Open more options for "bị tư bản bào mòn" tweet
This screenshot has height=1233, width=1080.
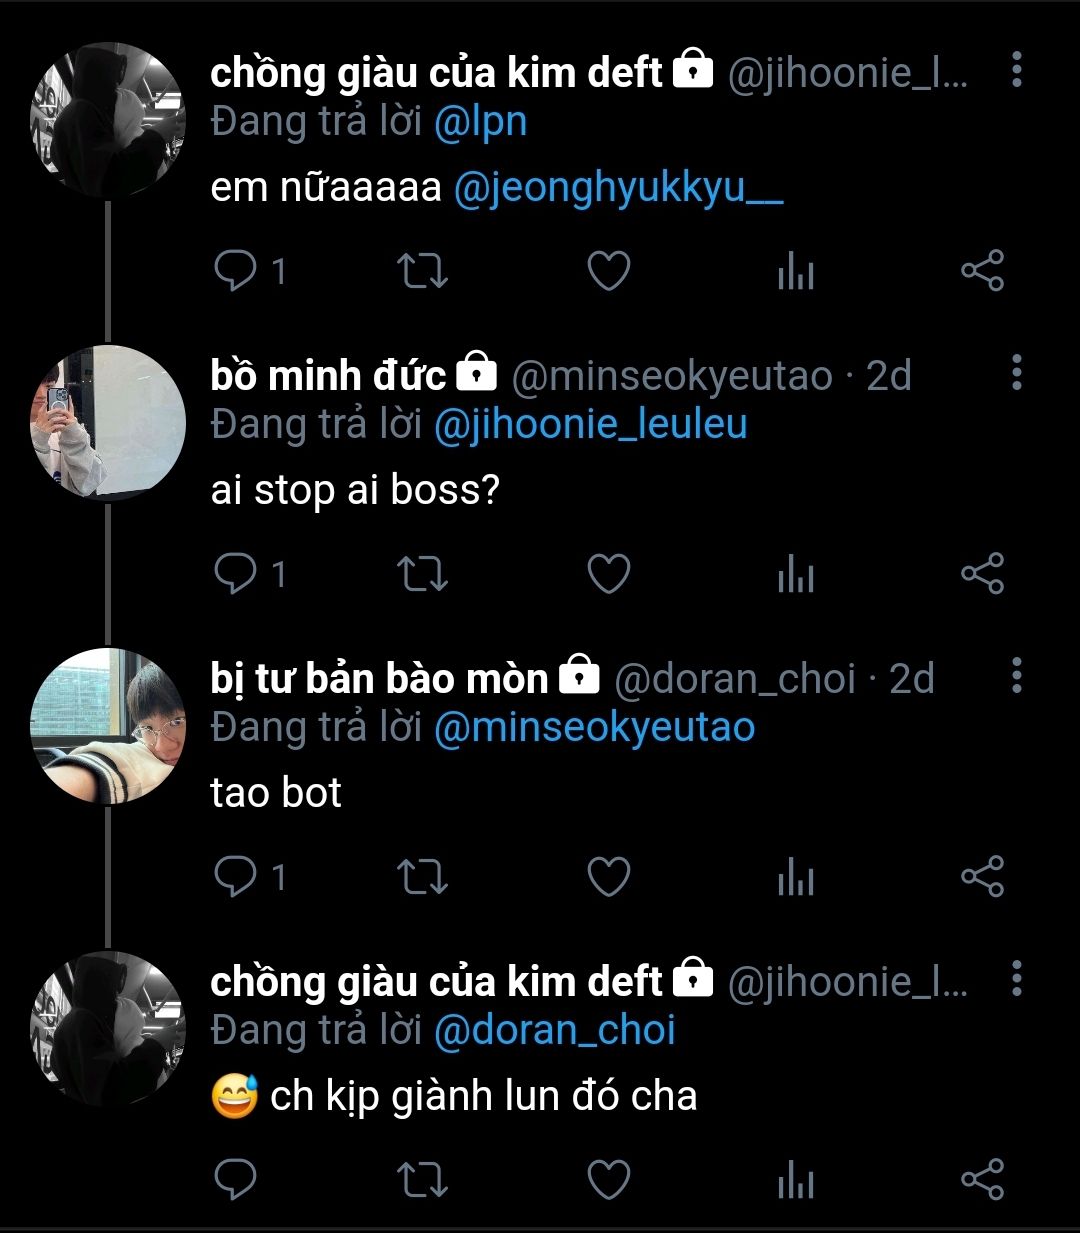pyautogui.click(x=1016, y=676)
